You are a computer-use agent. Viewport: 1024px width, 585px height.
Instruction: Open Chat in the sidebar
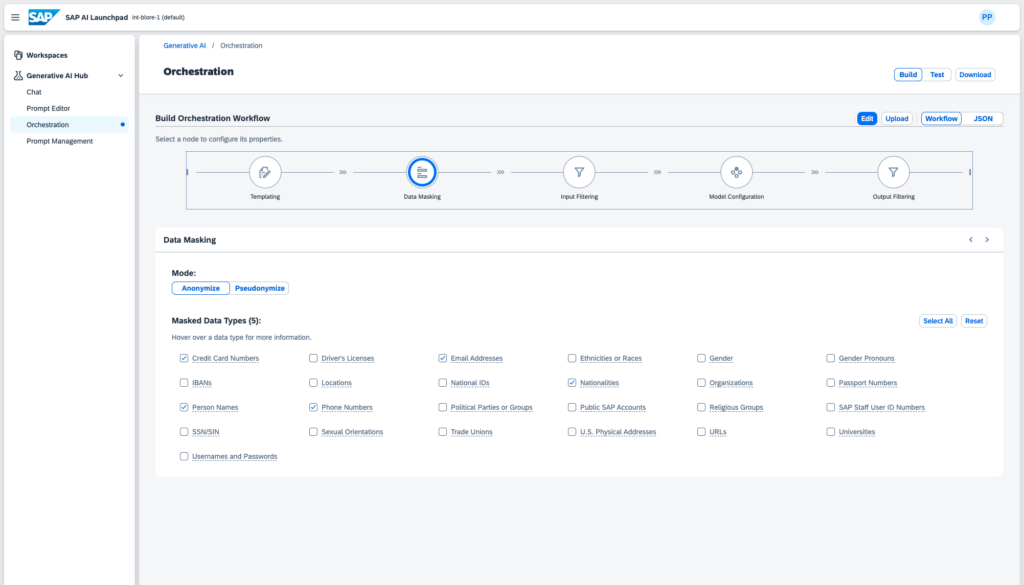[x=34, y=92]
